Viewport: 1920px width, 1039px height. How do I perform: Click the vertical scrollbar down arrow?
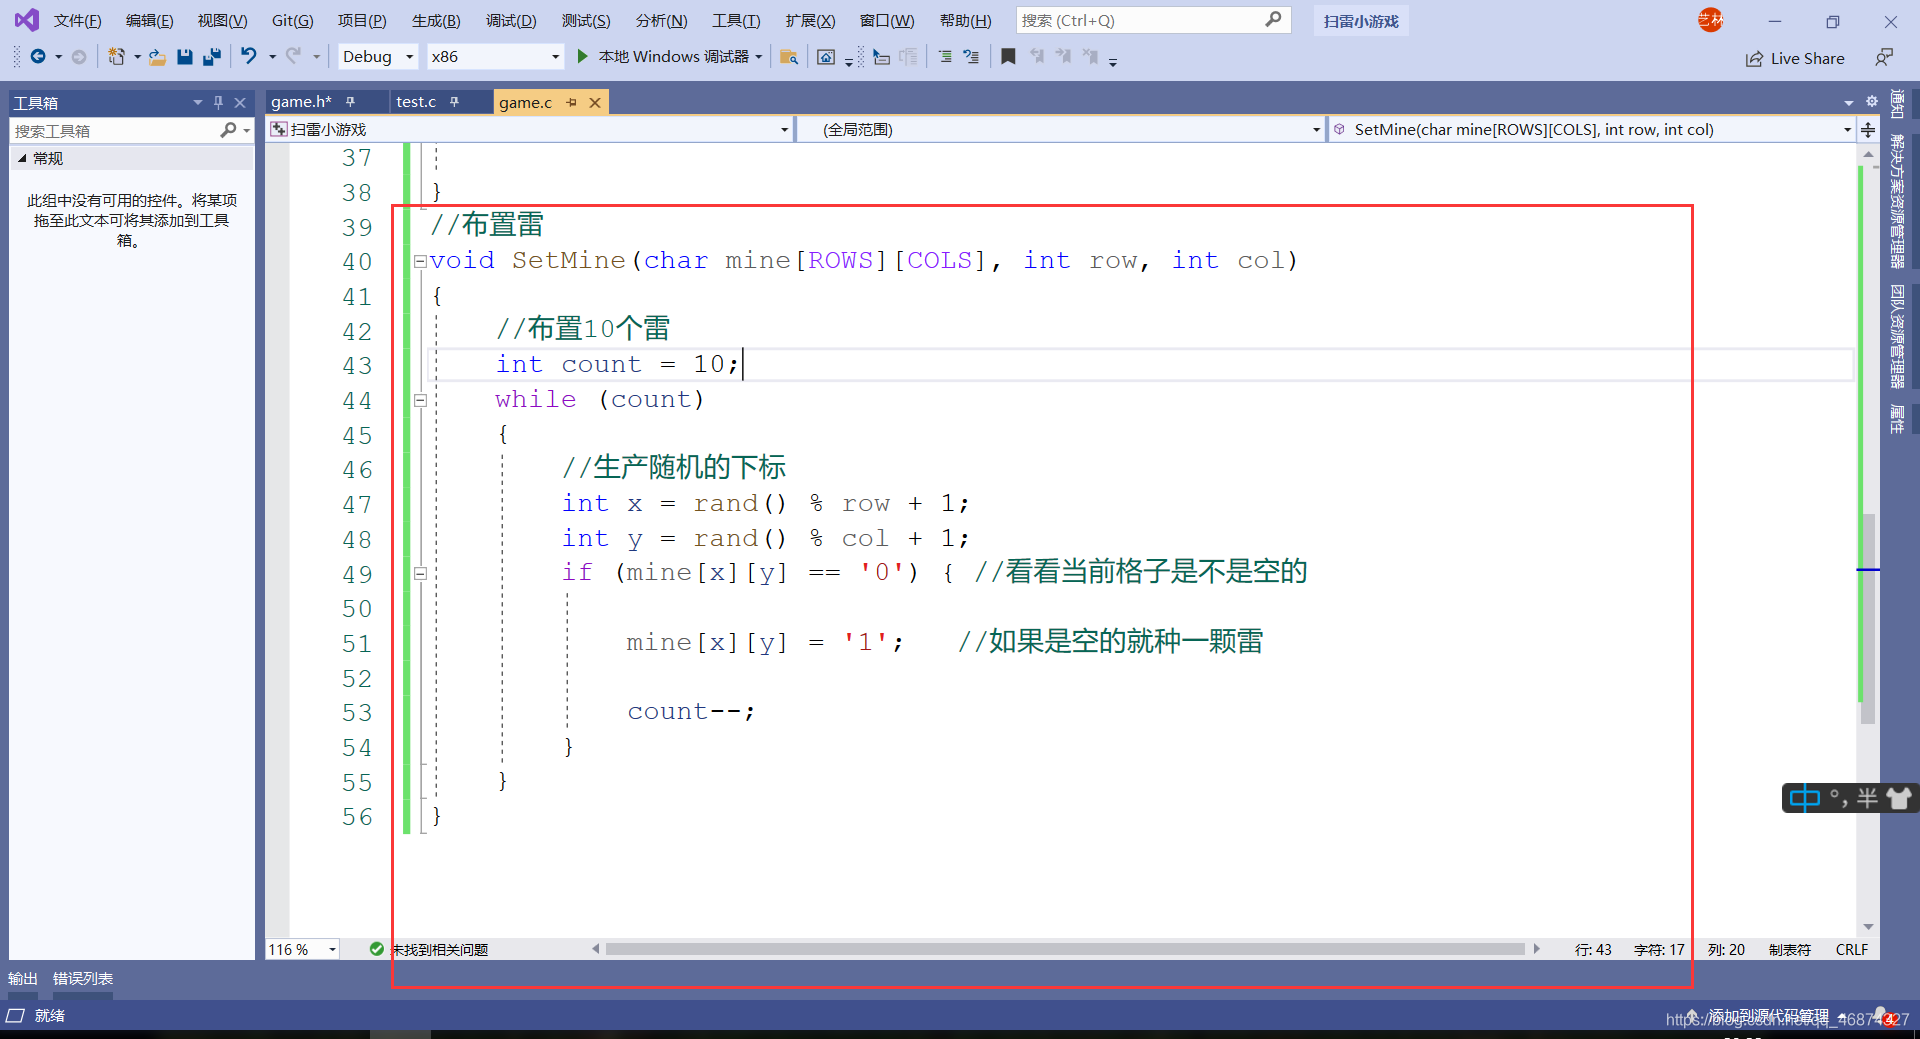pyautogui.click(x=1868, y=927)
